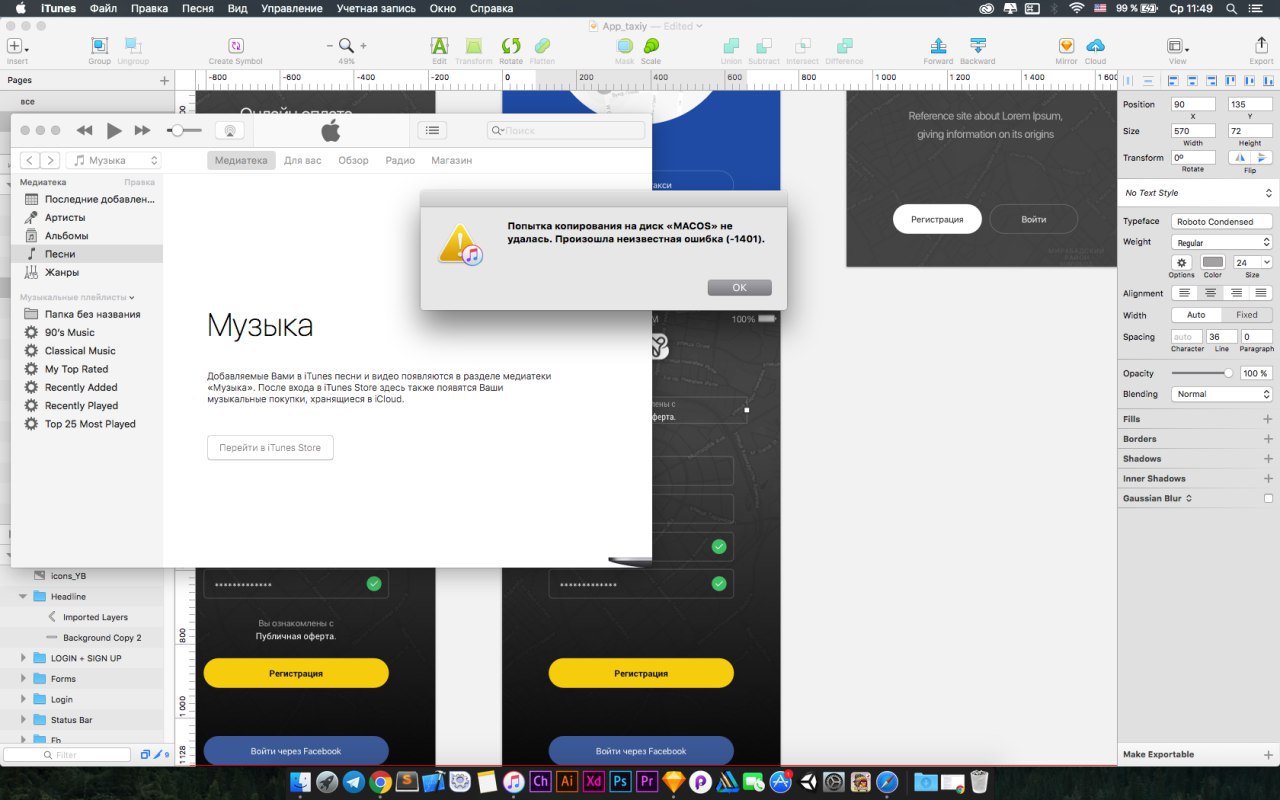The image size is (1280, 800).
Task: Open Photoshop from the Dock
Action: (x=620, y=782)
